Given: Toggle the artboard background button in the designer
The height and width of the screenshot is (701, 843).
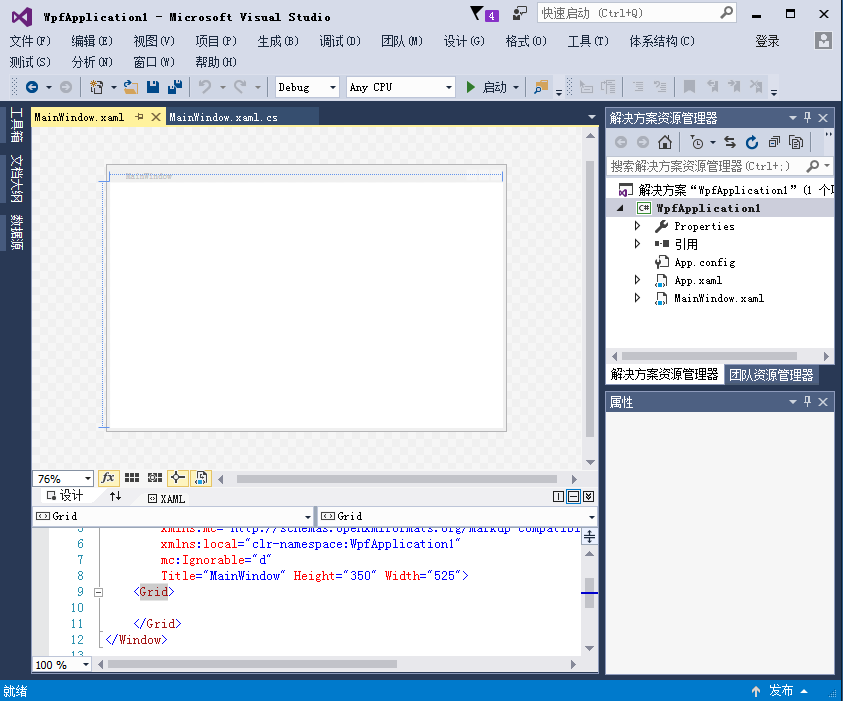Looking at the screenshot, I should (202, 478).
